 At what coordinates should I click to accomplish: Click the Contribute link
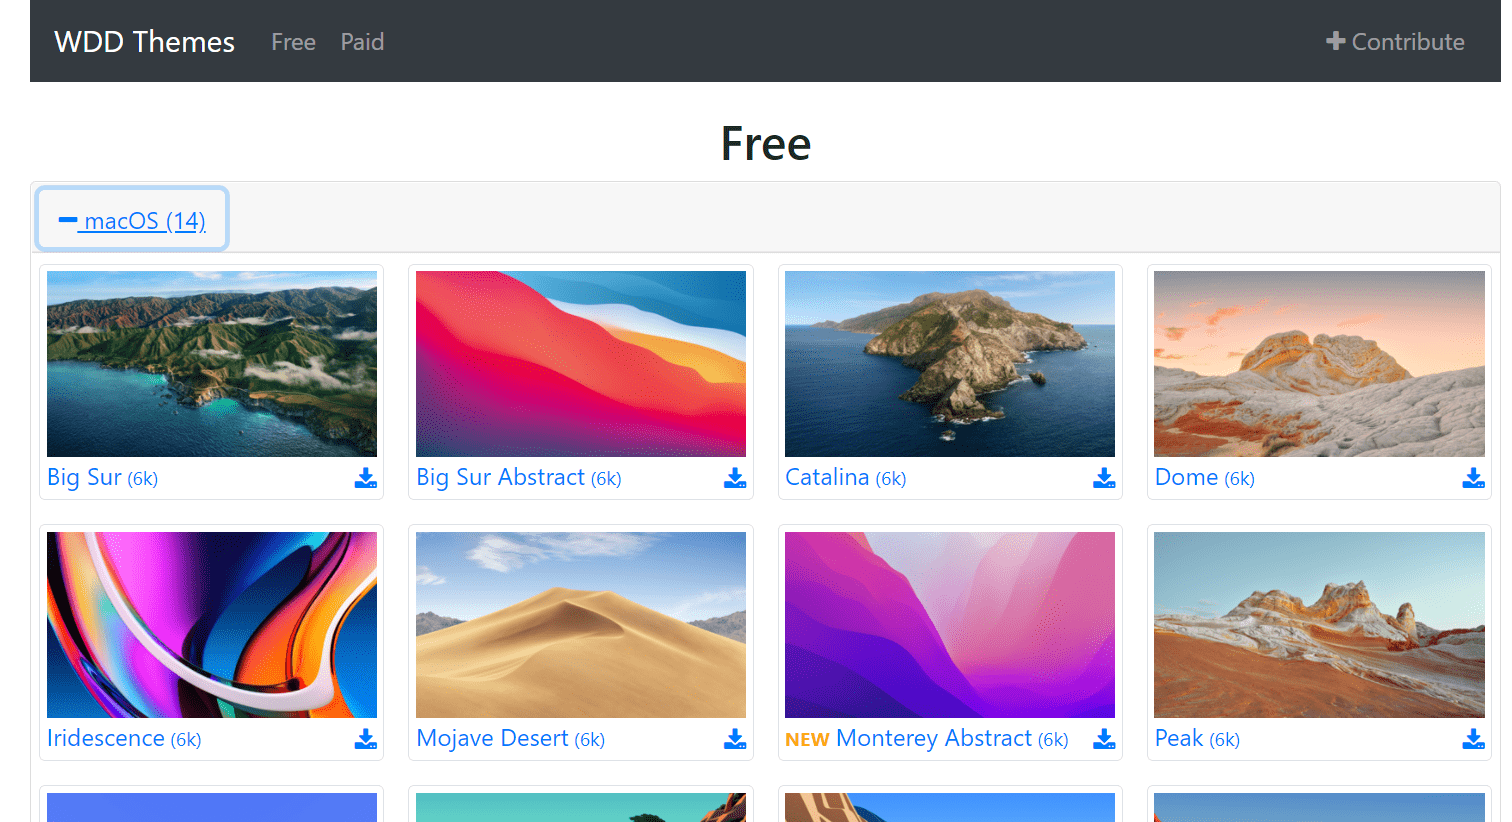[1395, 42]
